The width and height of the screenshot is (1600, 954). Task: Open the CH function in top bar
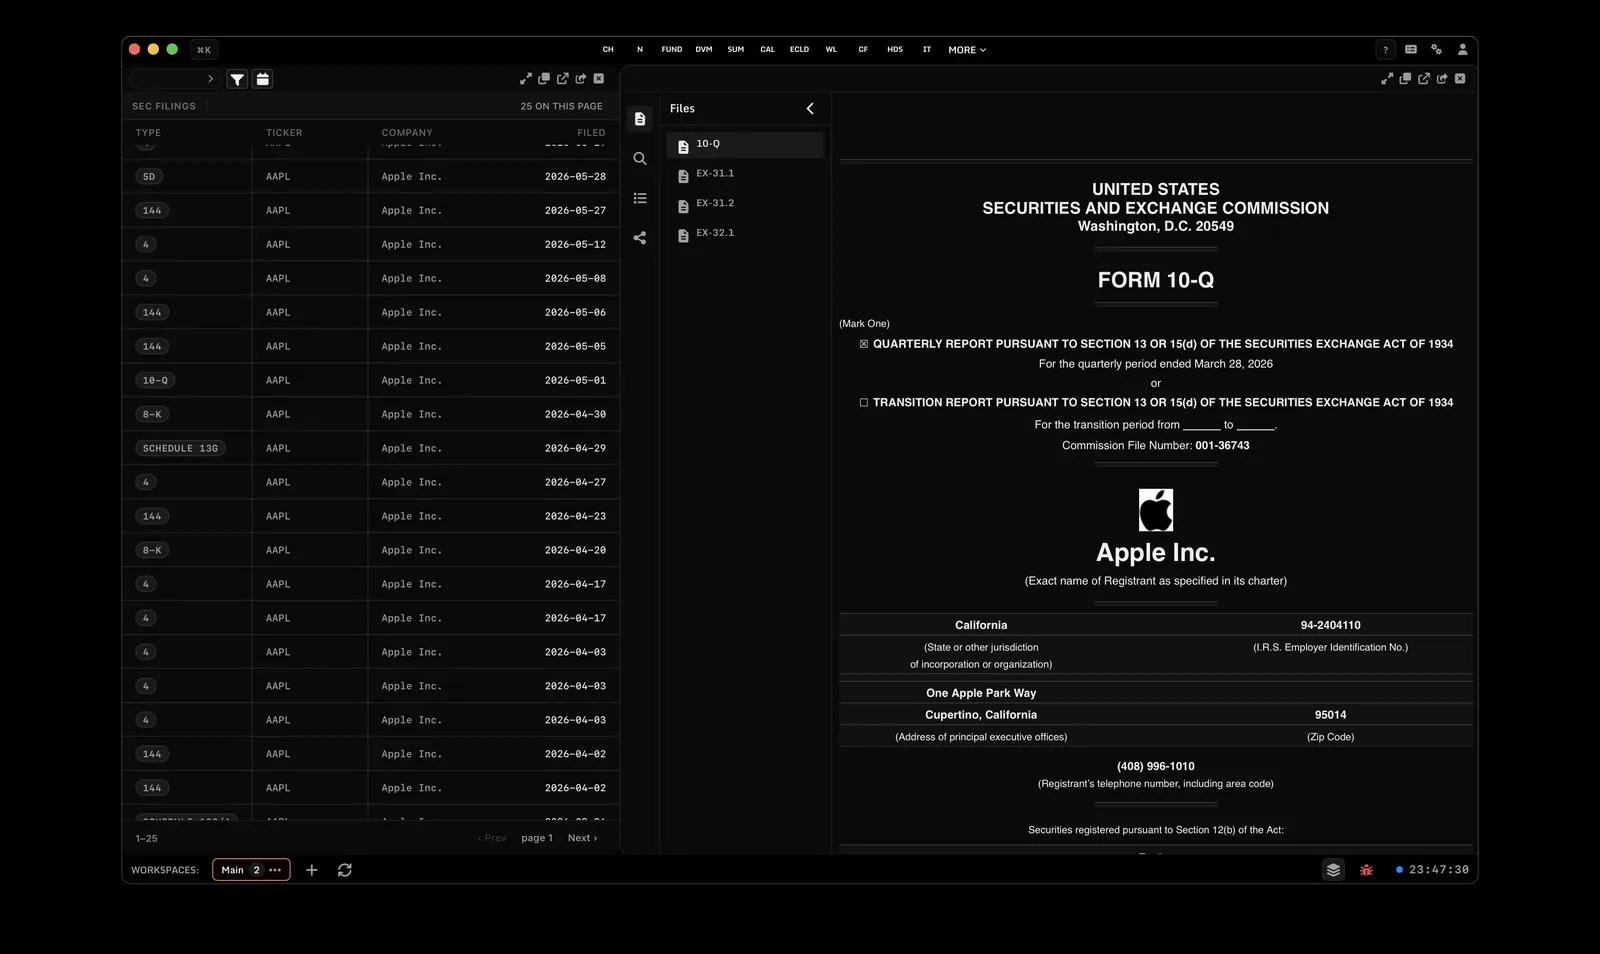click(608, 50)
